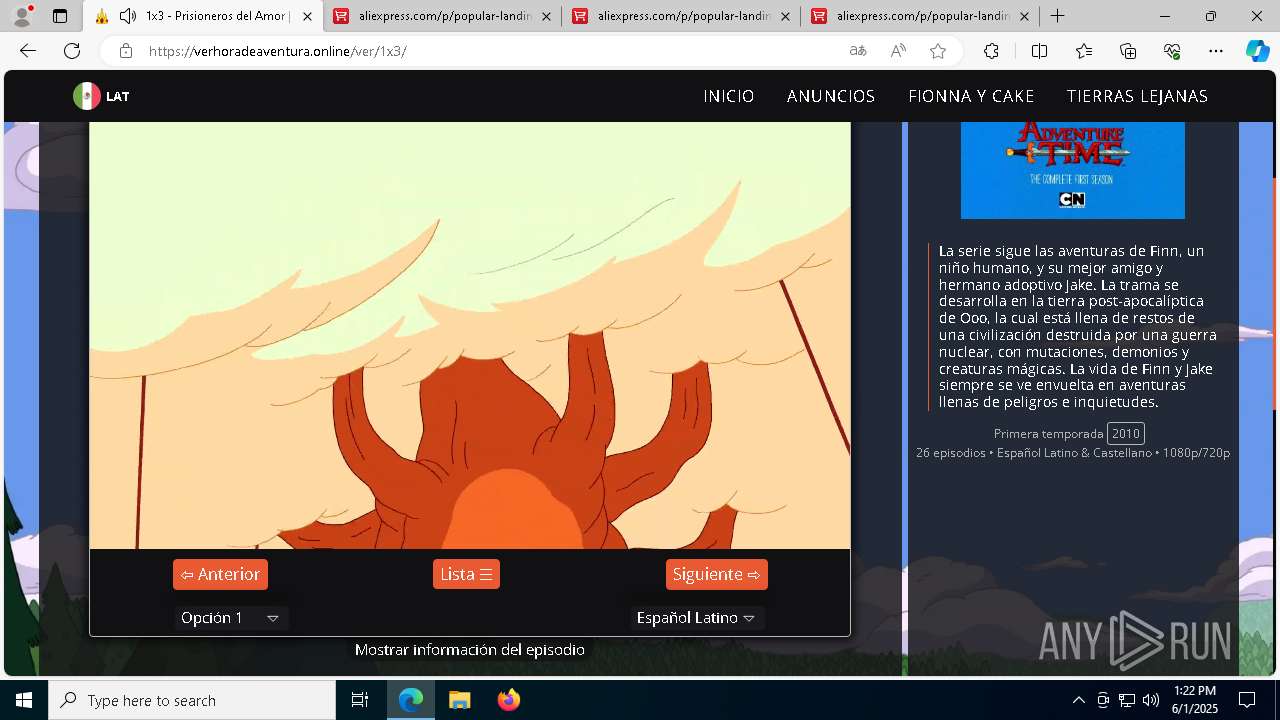Refresh the current page
The height and width of the screenshot is (720, 1280).
(x=72, y=51)
